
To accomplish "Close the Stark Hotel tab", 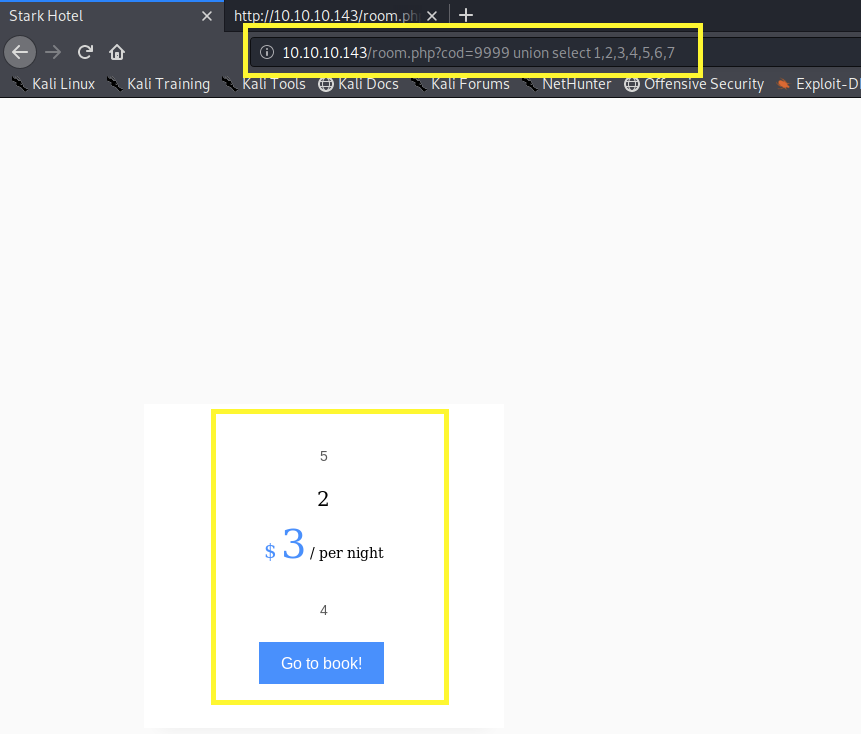I will (x=207, y=16).
